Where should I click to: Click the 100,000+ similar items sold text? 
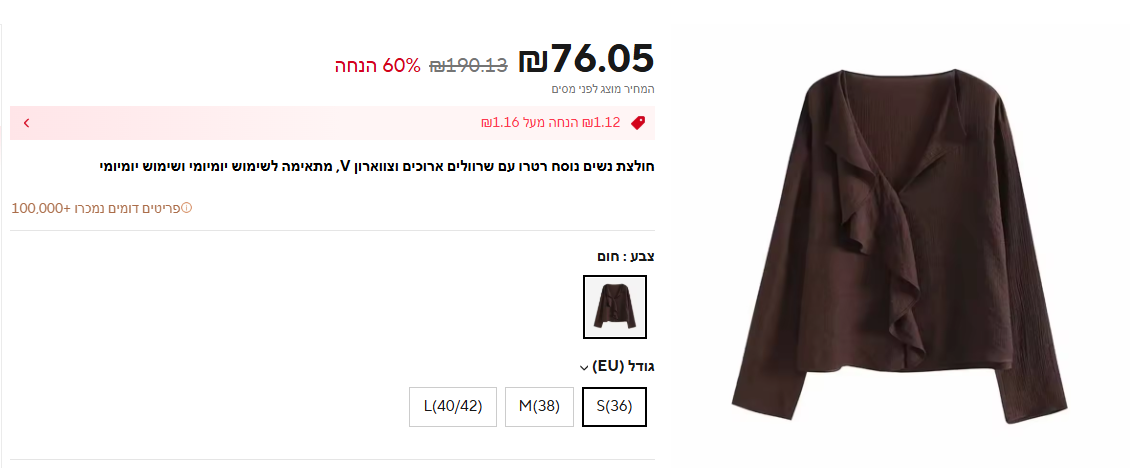tap(95, 208)
